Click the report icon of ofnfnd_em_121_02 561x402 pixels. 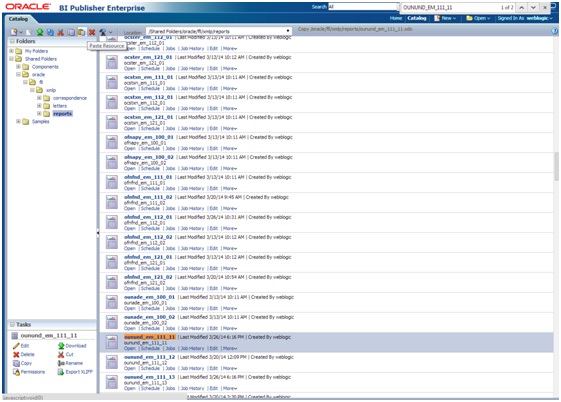coord(112,282)
